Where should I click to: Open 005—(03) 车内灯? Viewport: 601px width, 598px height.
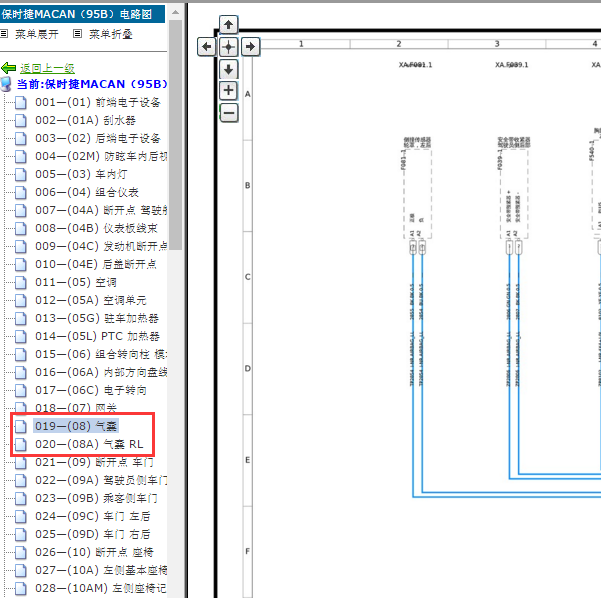[80, 174]
